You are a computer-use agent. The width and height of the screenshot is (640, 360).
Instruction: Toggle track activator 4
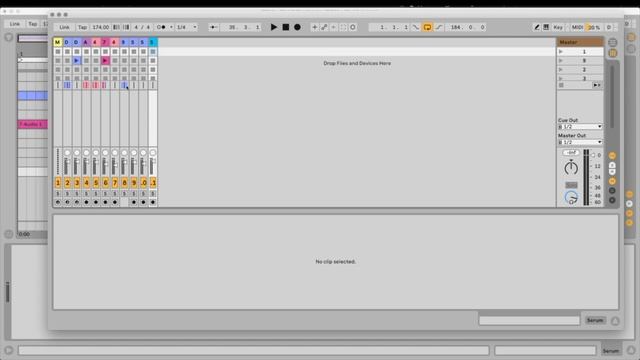coord(86,183)
